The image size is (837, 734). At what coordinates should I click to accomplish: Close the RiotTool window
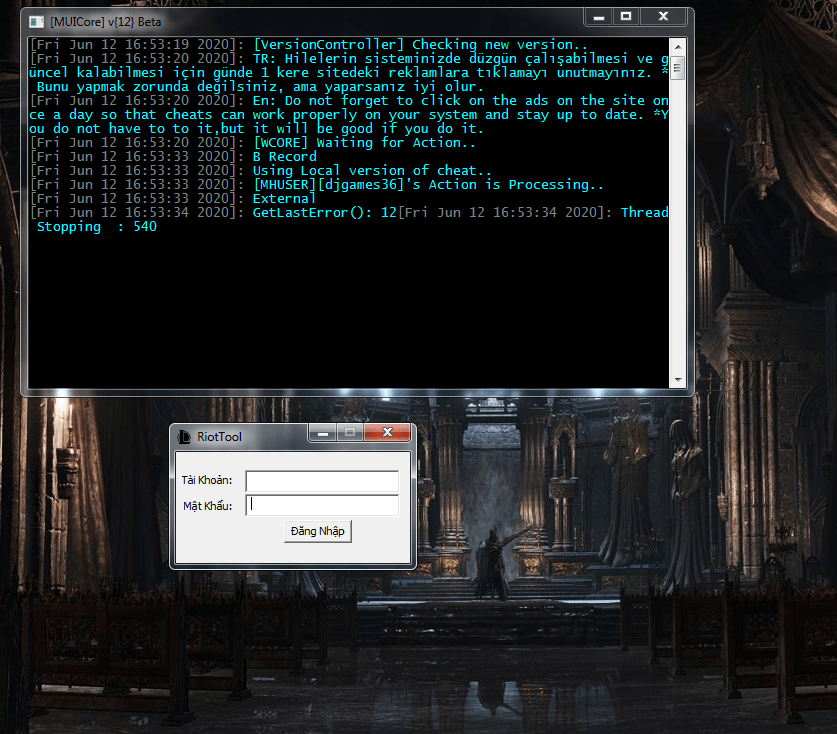click(x=388, y=432)
